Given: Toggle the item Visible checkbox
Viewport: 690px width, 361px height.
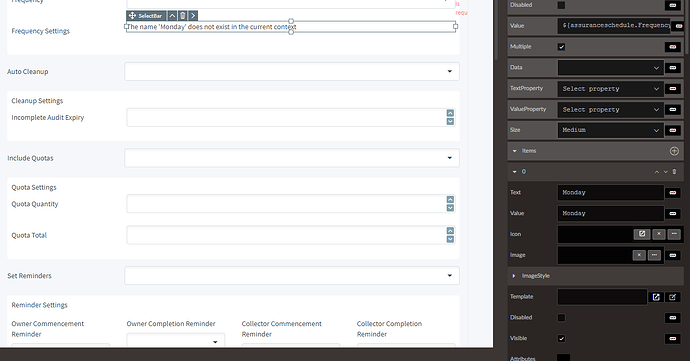Looking at the screenshot, I should pos(561,338).
